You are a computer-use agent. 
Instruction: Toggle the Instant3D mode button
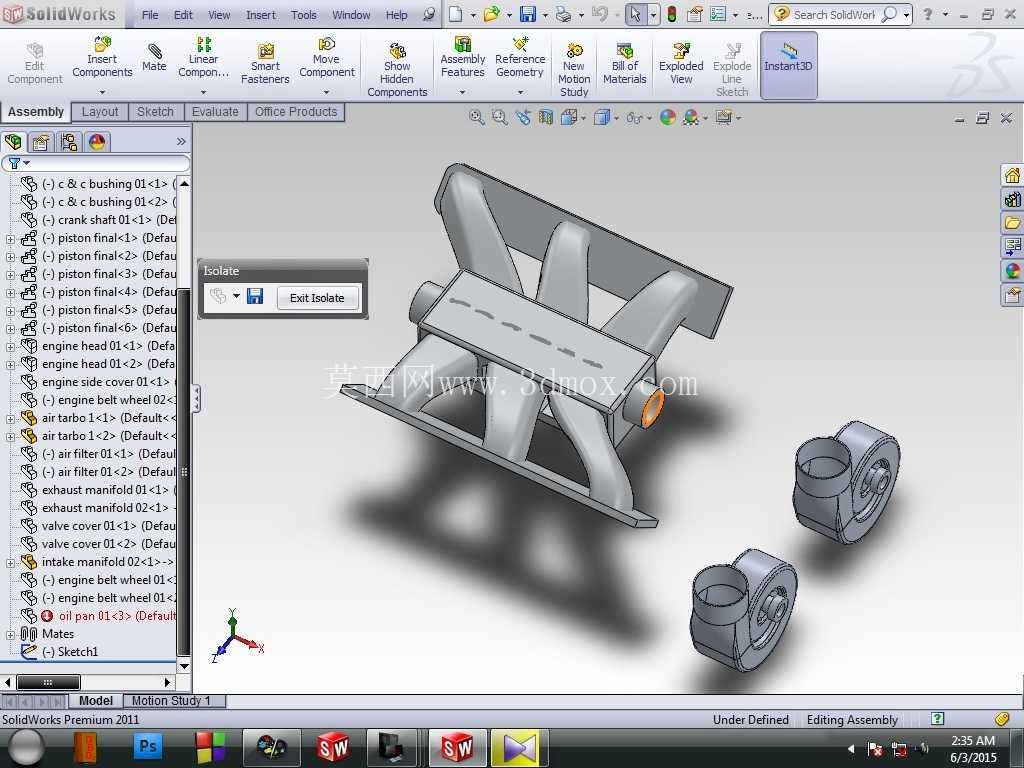tap(788, 65)
